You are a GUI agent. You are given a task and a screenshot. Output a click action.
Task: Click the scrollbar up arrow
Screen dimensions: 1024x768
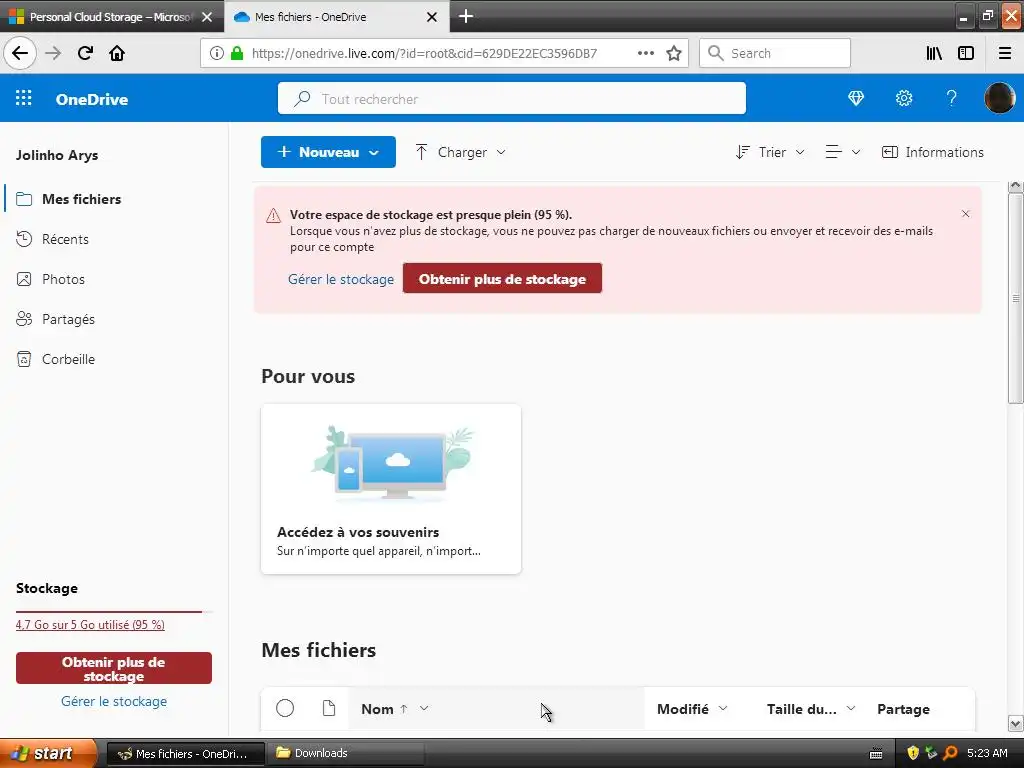(x=1015, y=186)
